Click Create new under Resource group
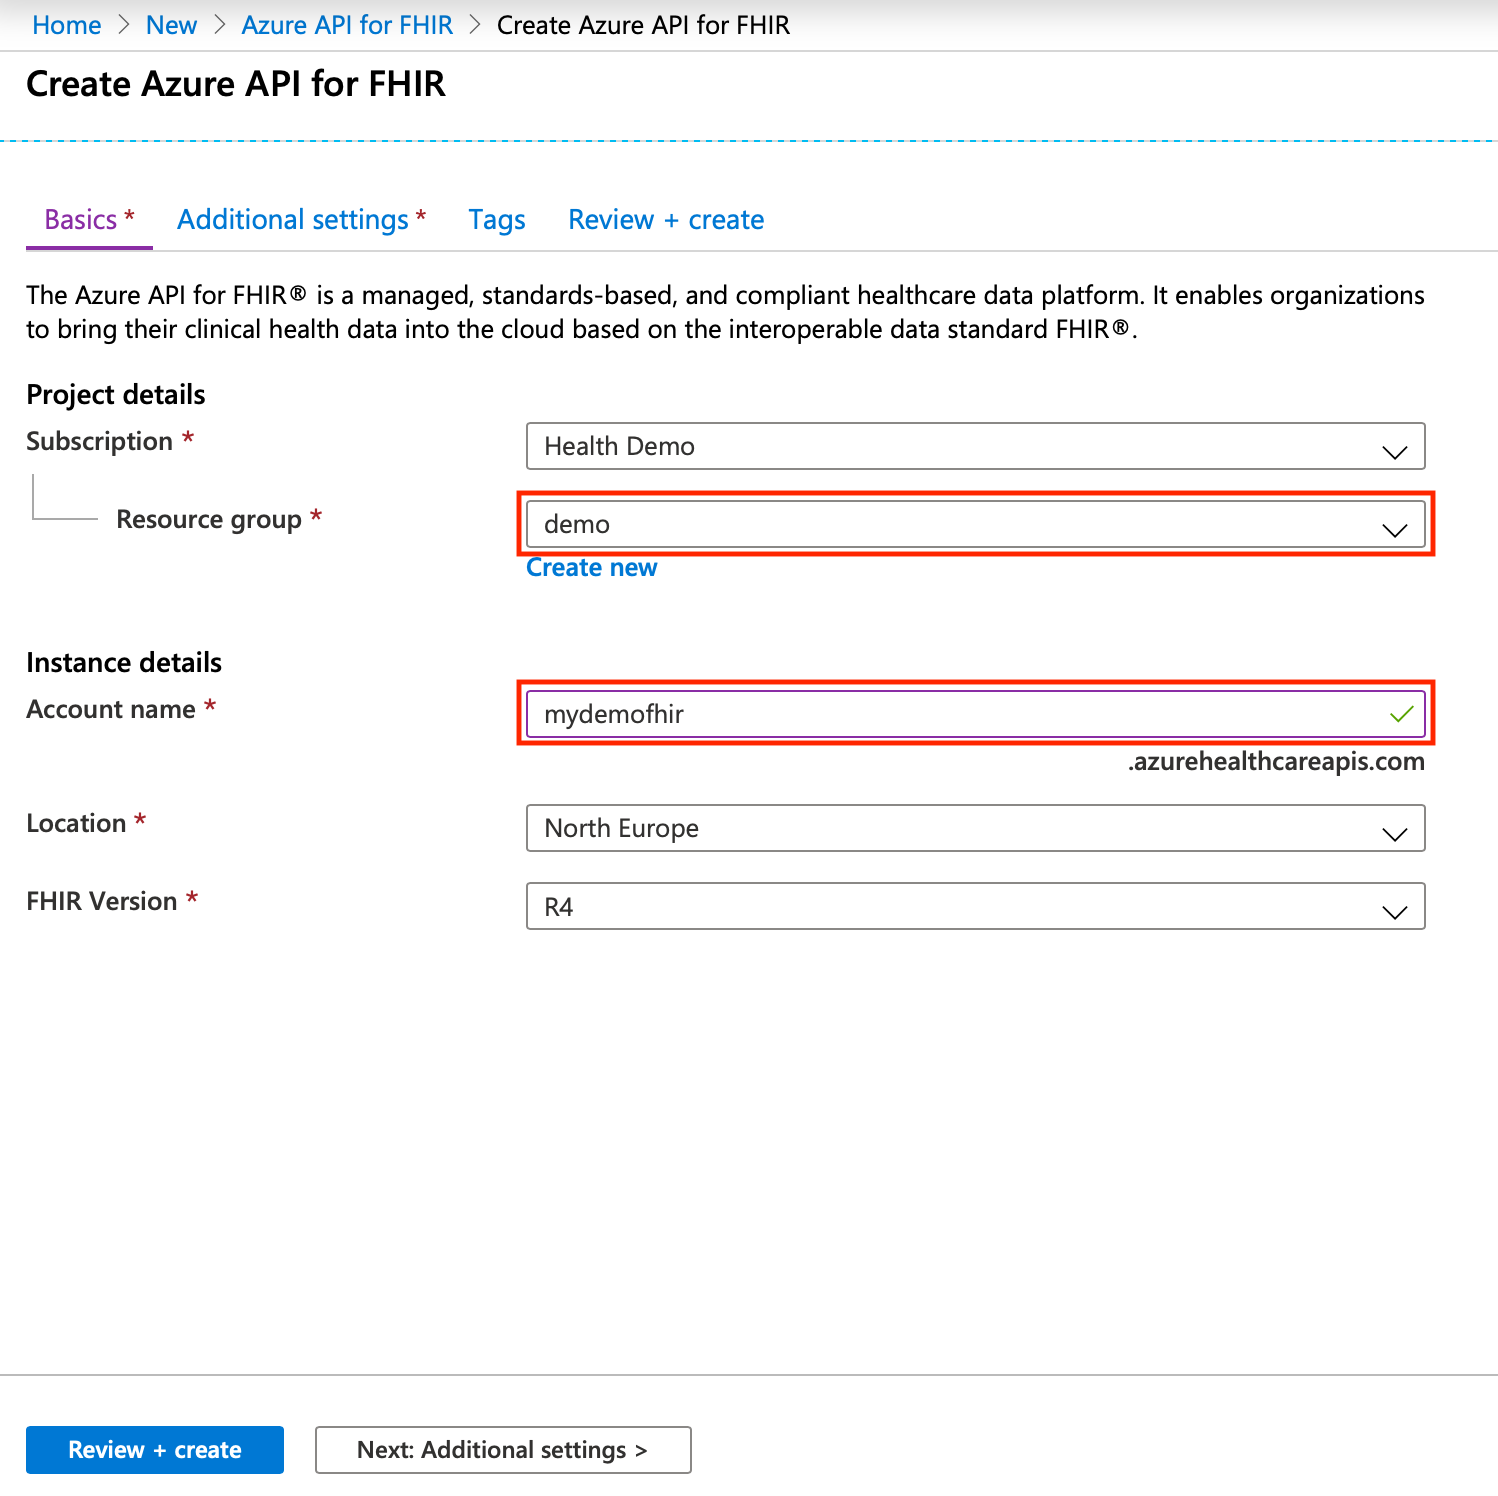The height and width of the screenshot is (1496, 1498). click(591, 566)
